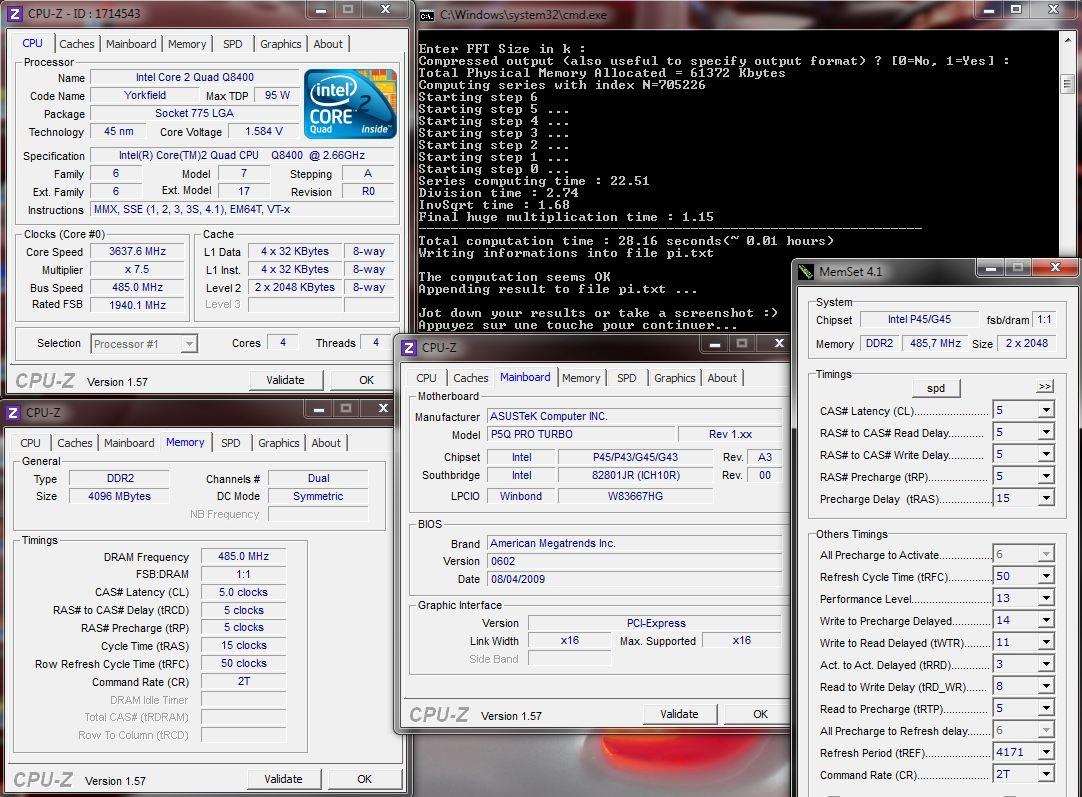Click the CPU-Z icon in the Mainboard window title
Image resolution: width=1082 pixels, height=797 pixels.
pos(409,348)
